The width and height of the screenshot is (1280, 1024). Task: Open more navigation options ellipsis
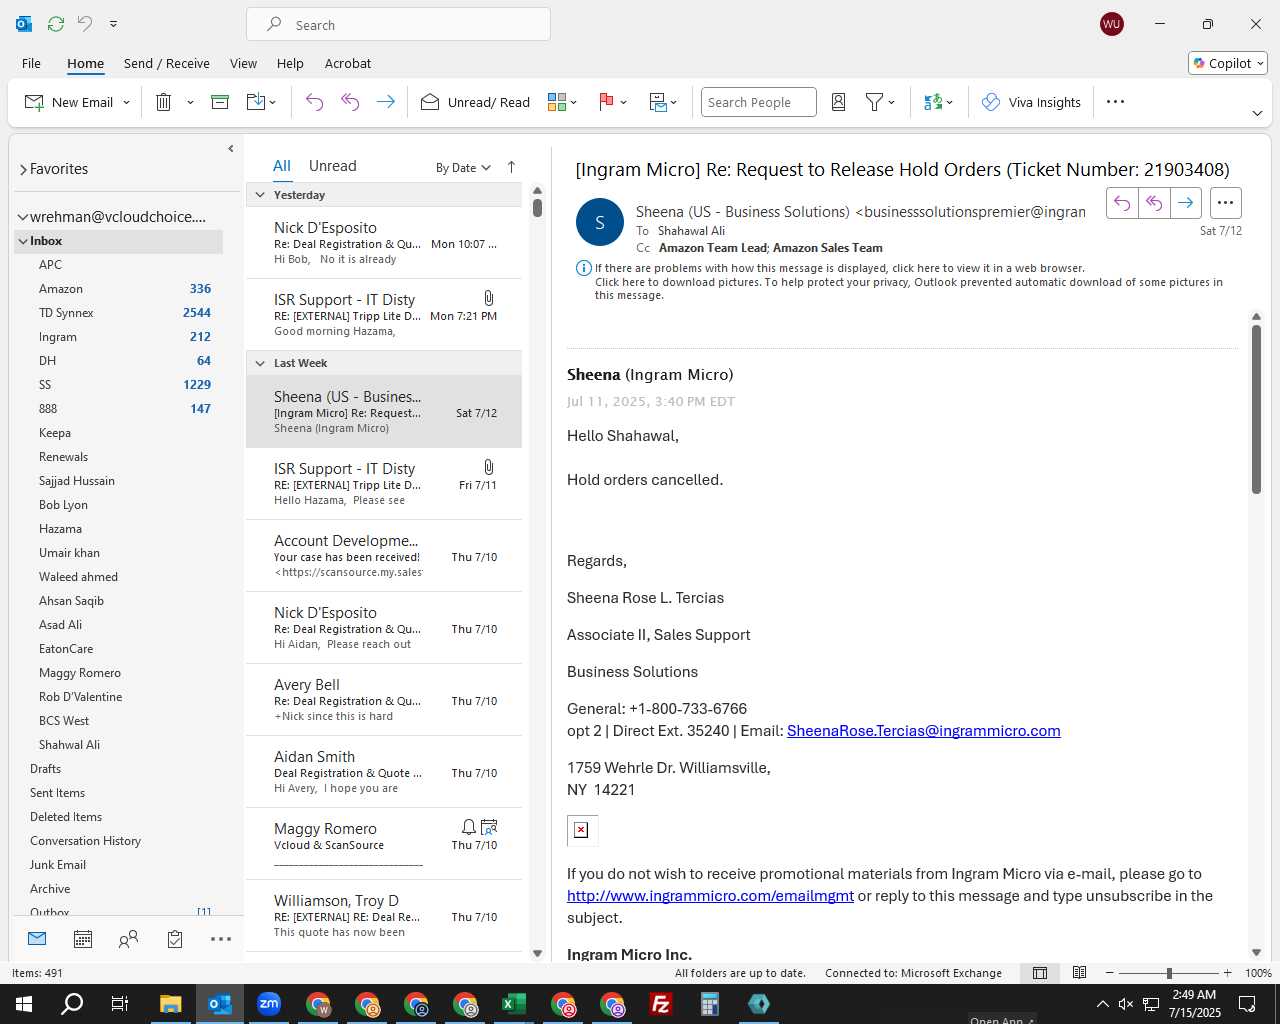pyautogui.click(x=221, y=939)
